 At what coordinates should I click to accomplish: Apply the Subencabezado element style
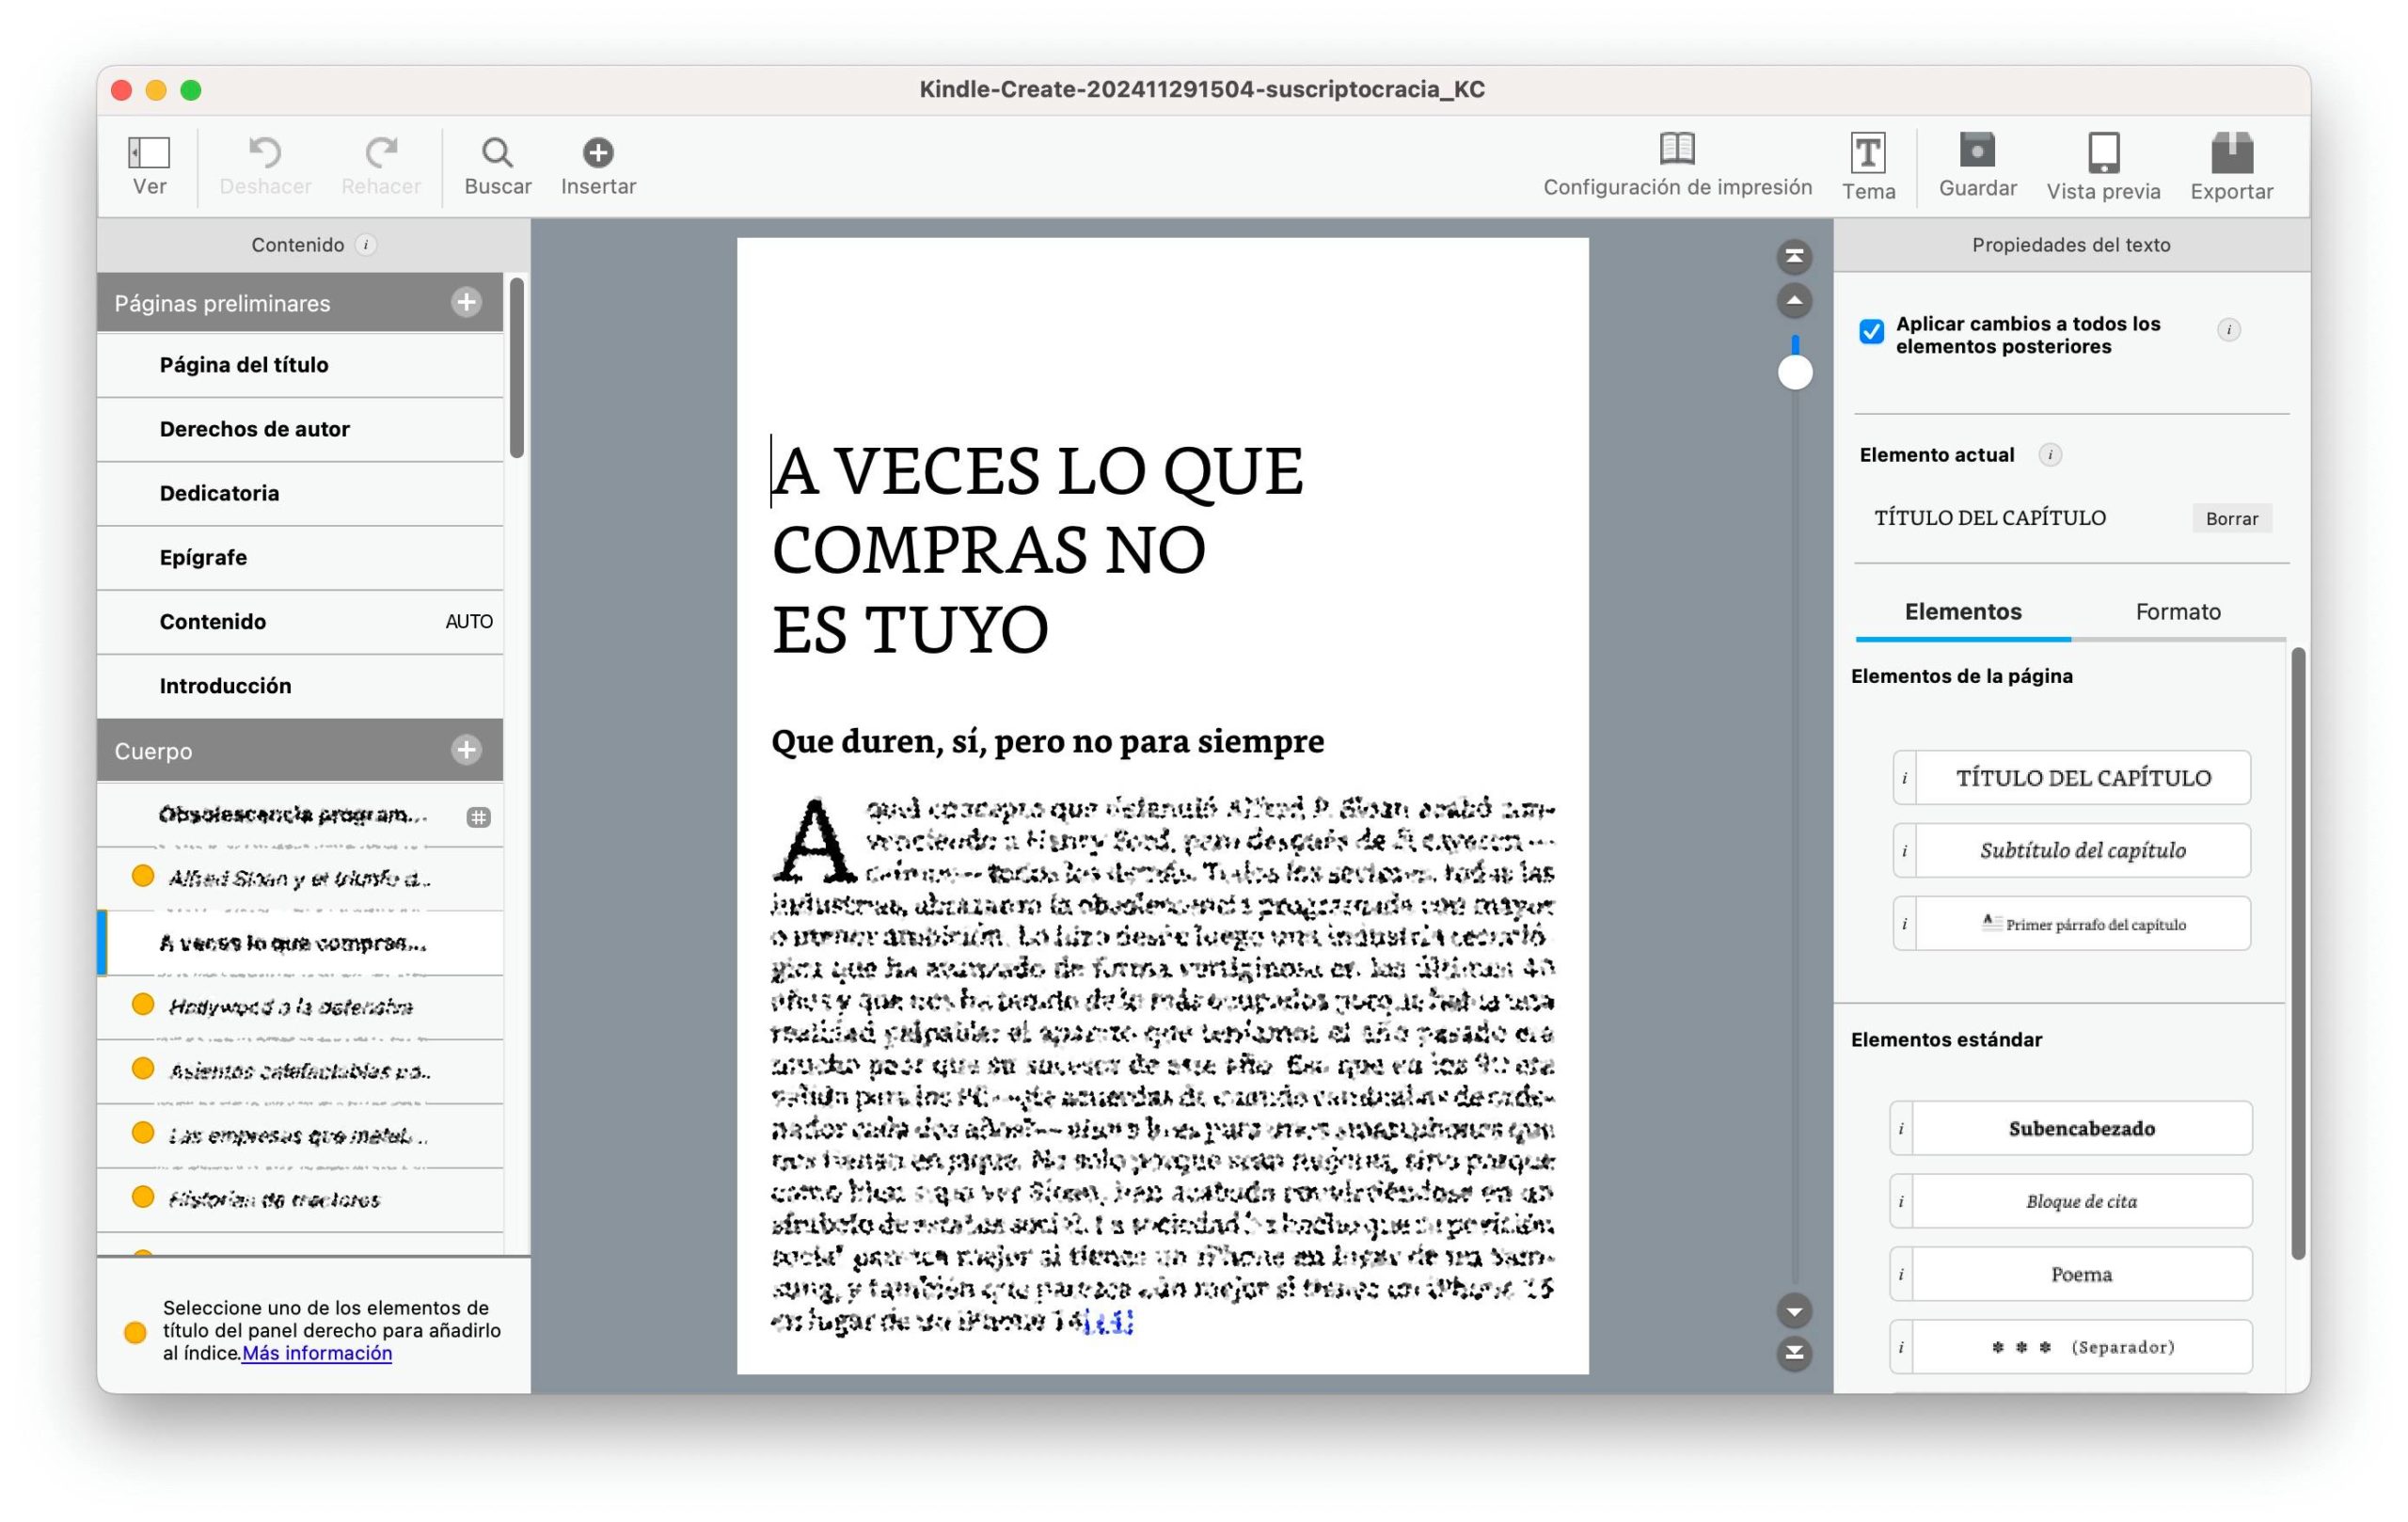(x=2080, y=1128)
